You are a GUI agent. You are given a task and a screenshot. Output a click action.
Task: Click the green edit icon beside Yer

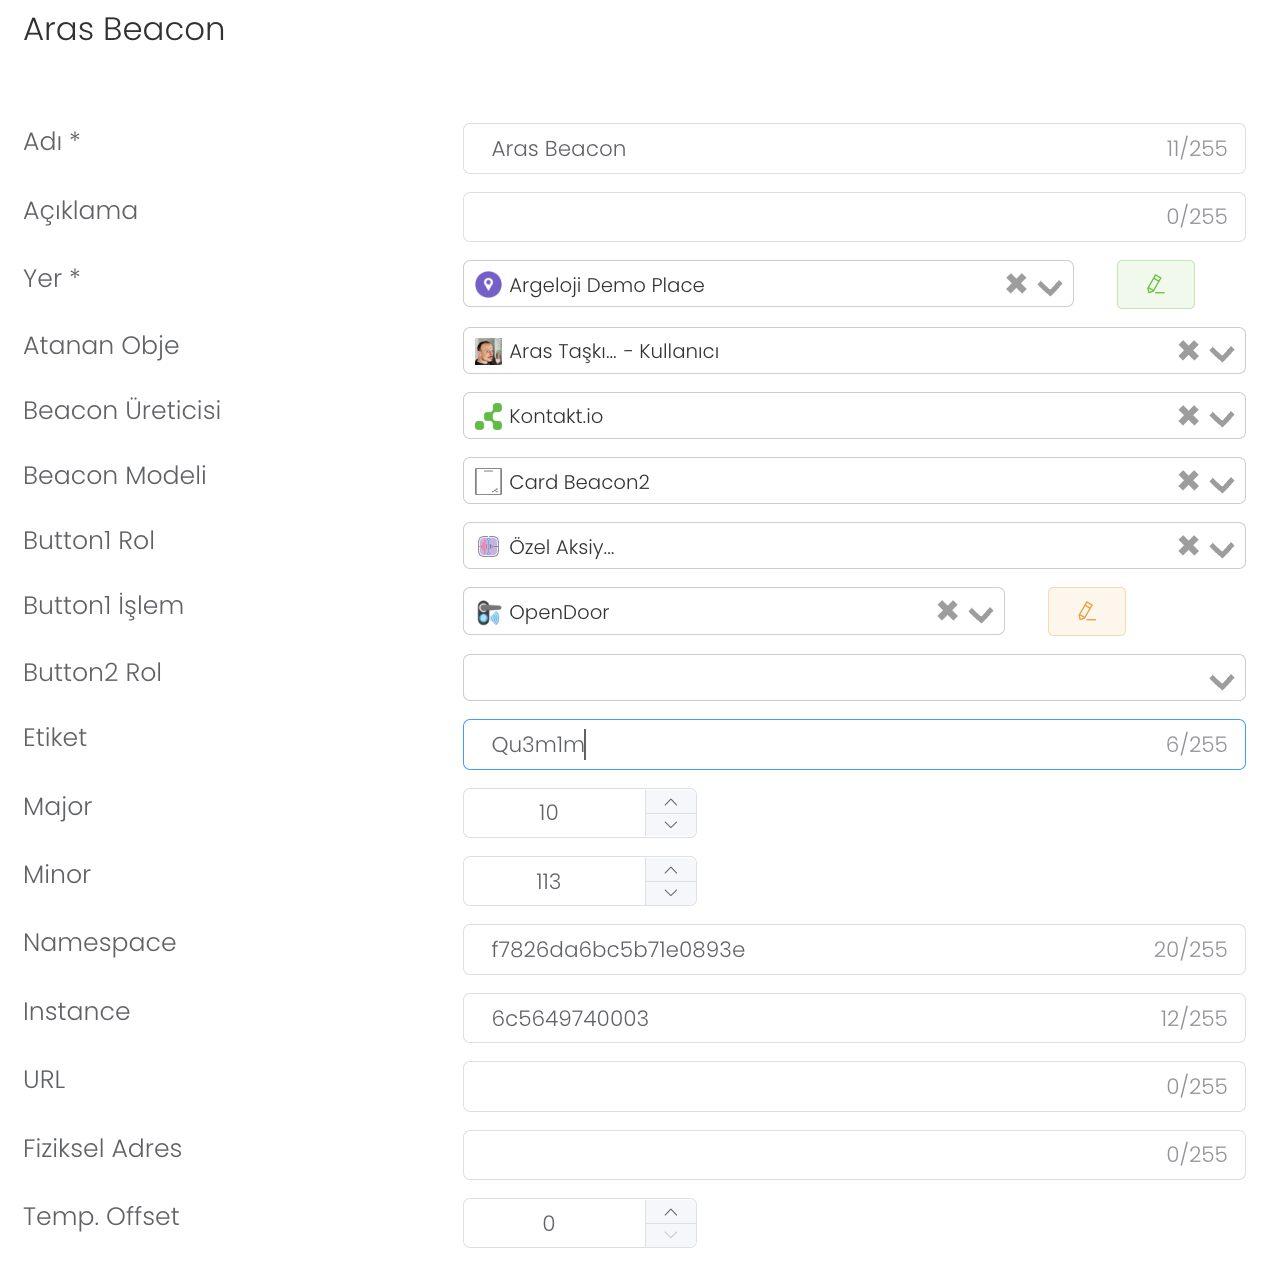1155,285
